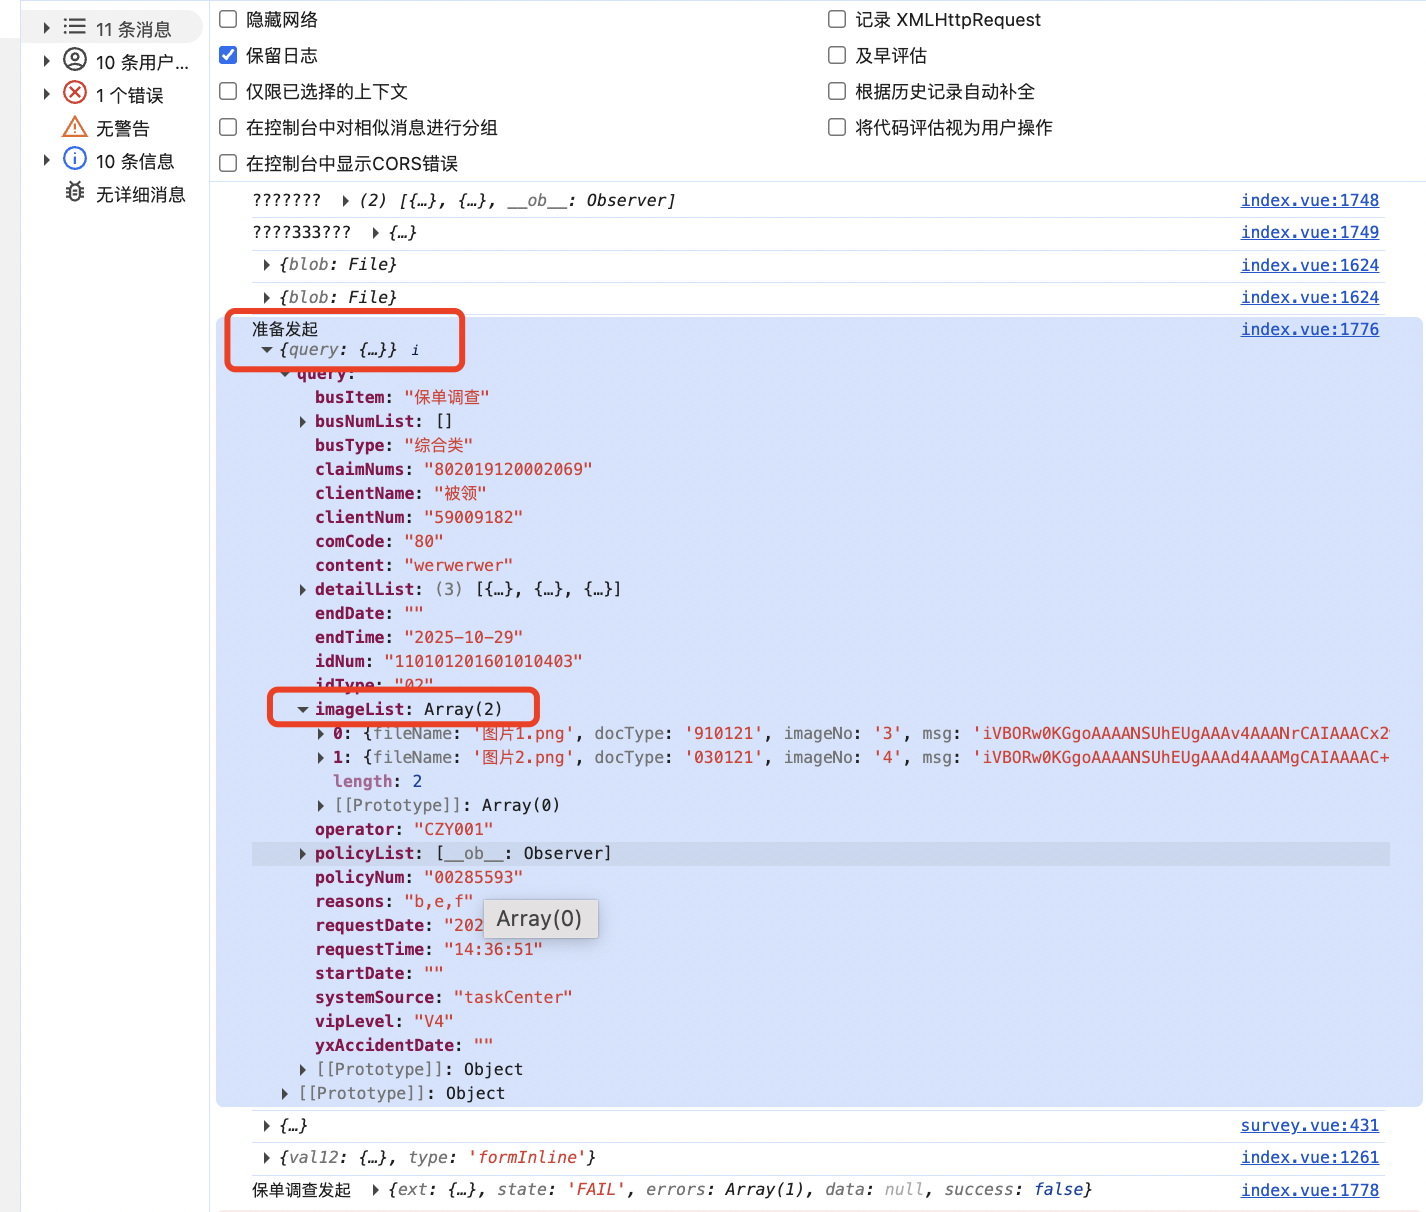Click the vipLevel value "V4"

point(434,1022)
